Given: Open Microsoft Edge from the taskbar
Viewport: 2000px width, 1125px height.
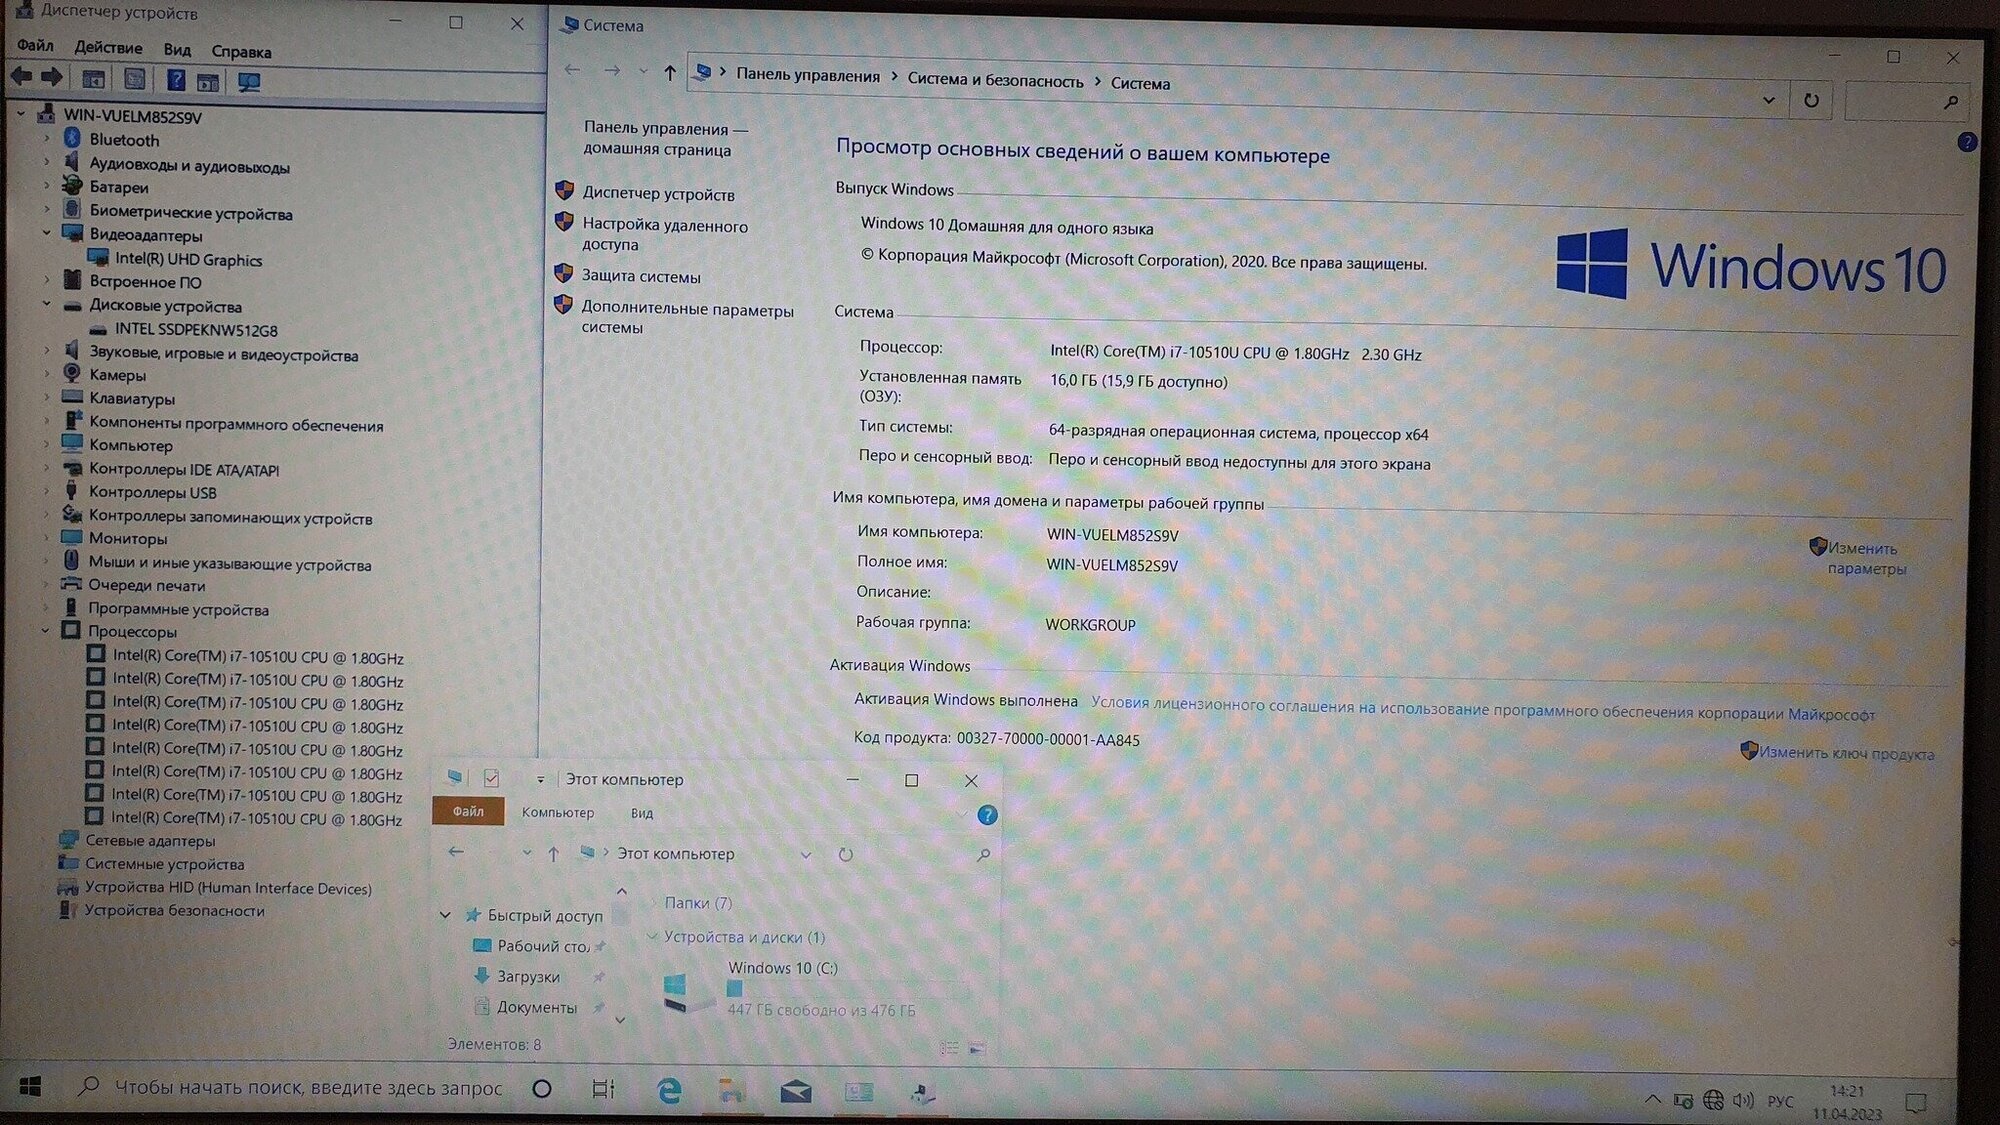Looking at the screenshot, I should coord(668,1091).
